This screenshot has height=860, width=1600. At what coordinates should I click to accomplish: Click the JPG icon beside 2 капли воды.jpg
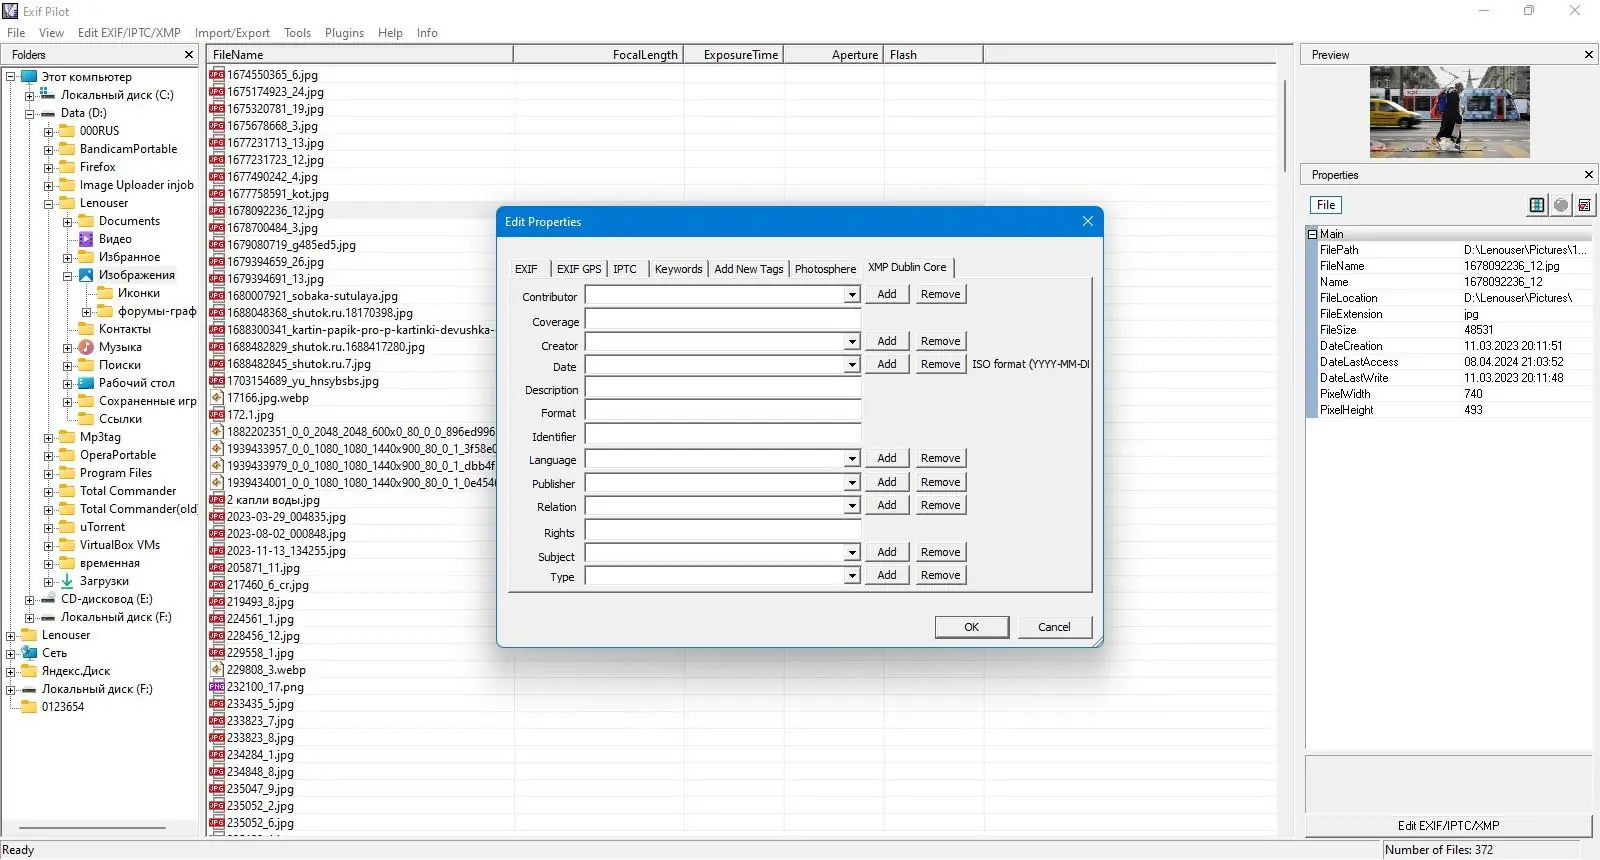click(x=216, y=500)
